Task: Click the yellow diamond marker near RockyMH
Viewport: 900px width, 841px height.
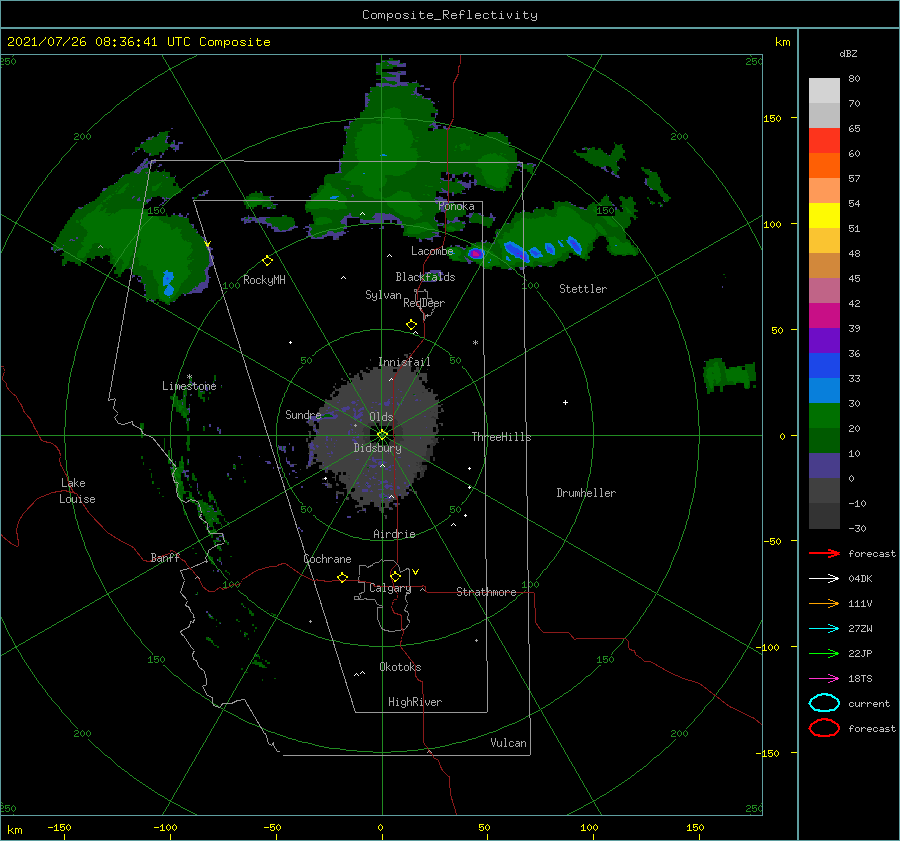Action: 267,261
